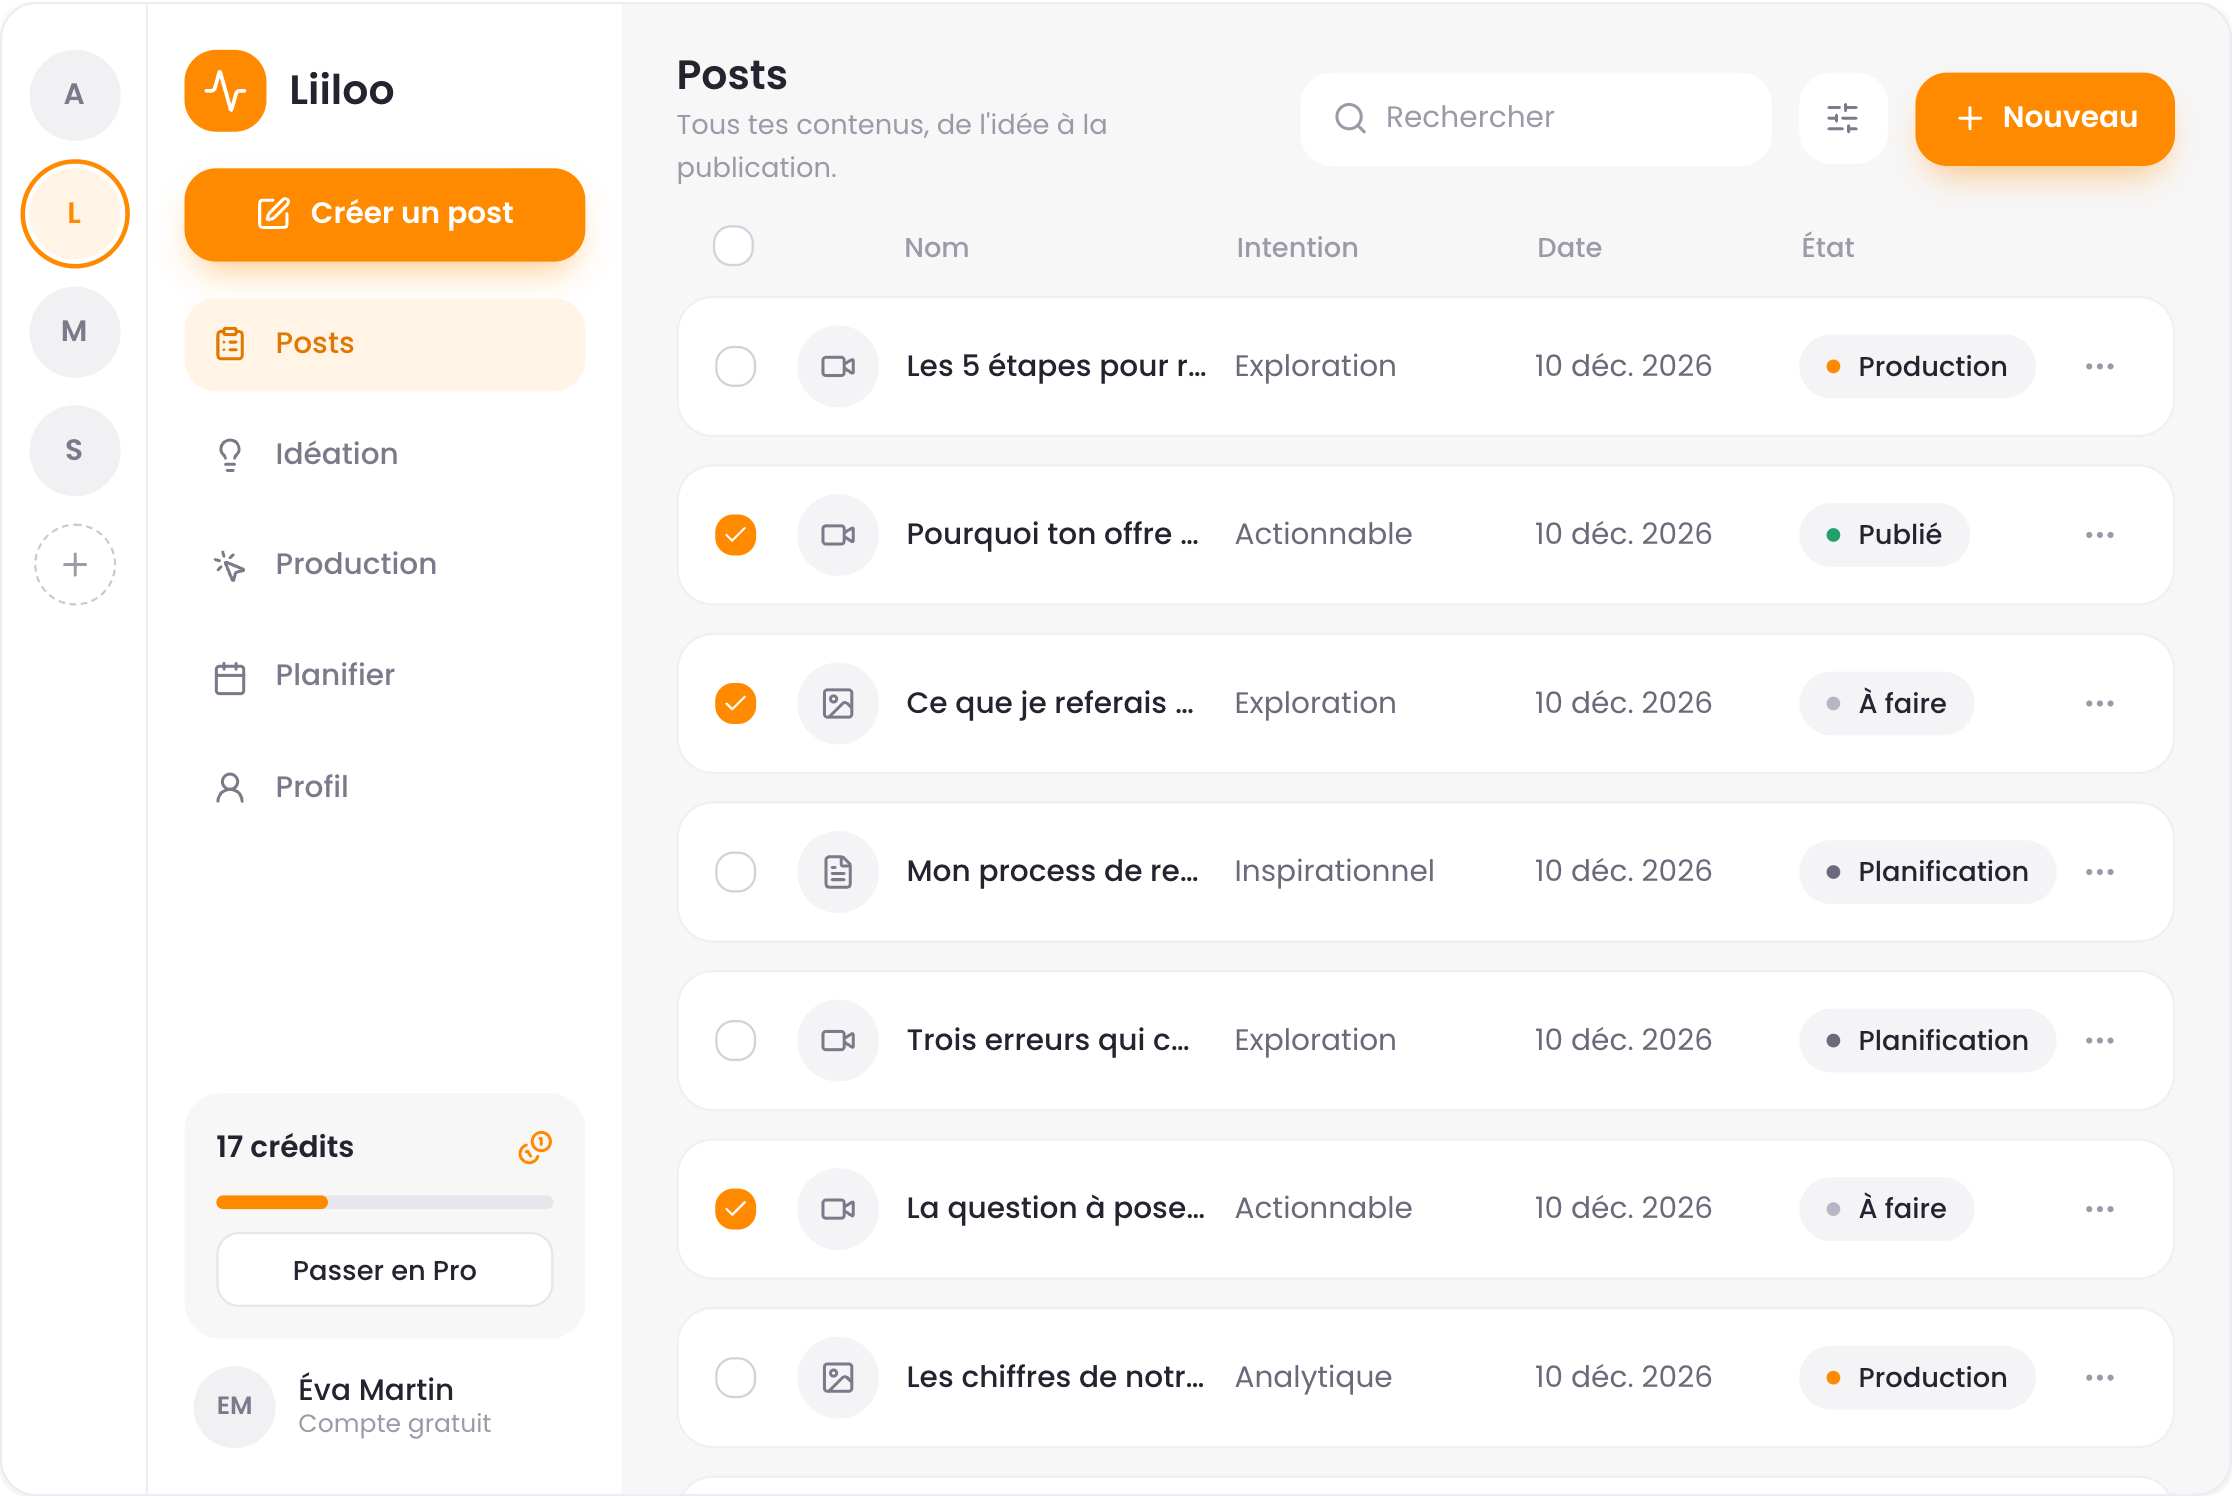Click image icon on 'Les chiffres de notr' row
The width and height of the screenshot is (2232, 1496).
838,1377
